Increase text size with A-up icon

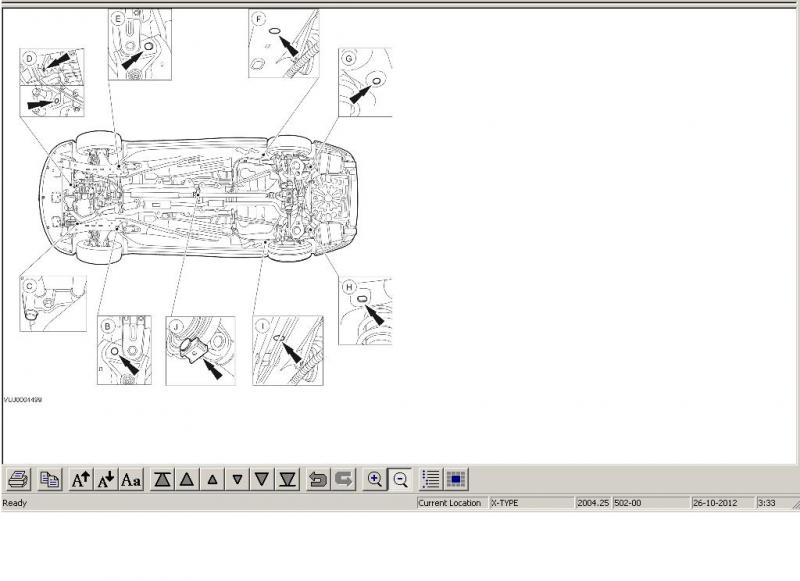point(81,480)
